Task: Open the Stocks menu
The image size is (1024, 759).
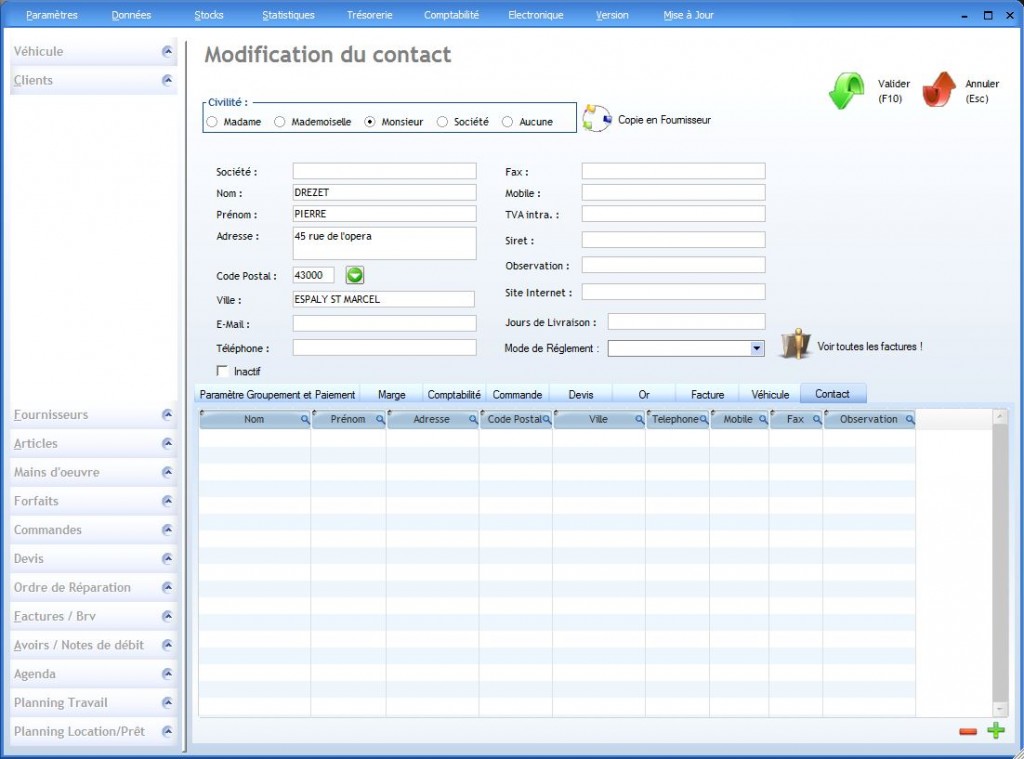Action: coord(209,14)
